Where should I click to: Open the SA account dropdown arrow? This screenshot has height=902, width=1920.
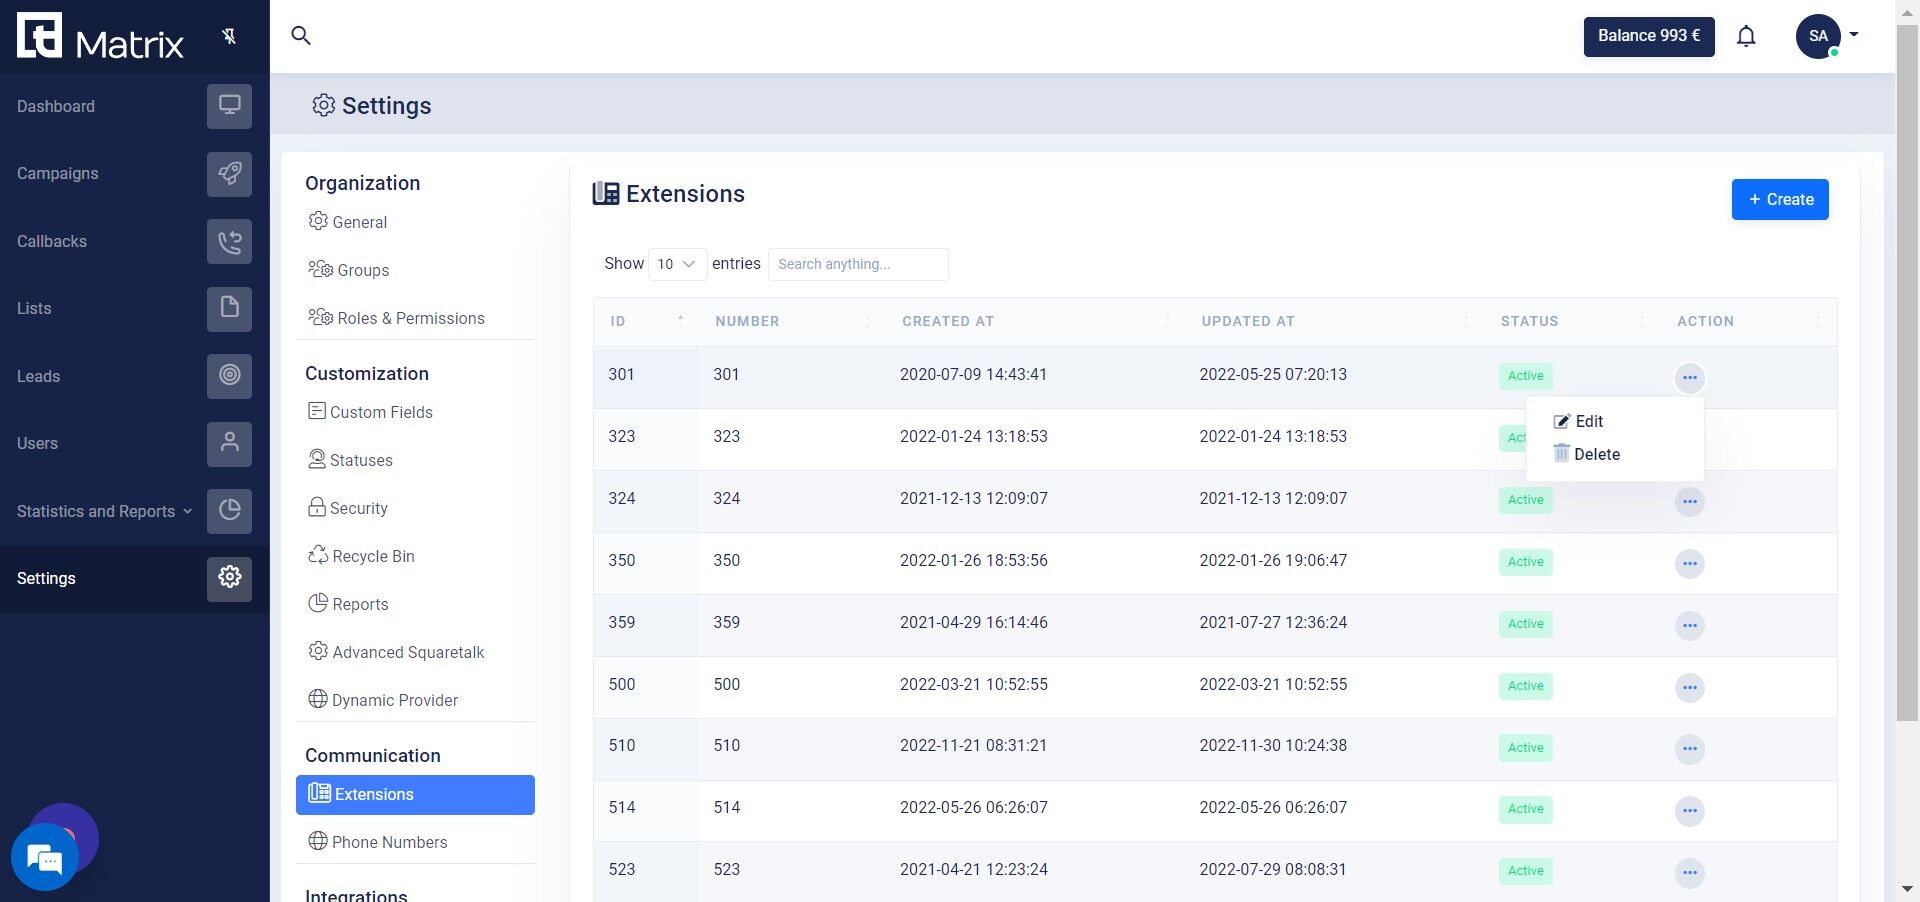tap(1854, 34)
